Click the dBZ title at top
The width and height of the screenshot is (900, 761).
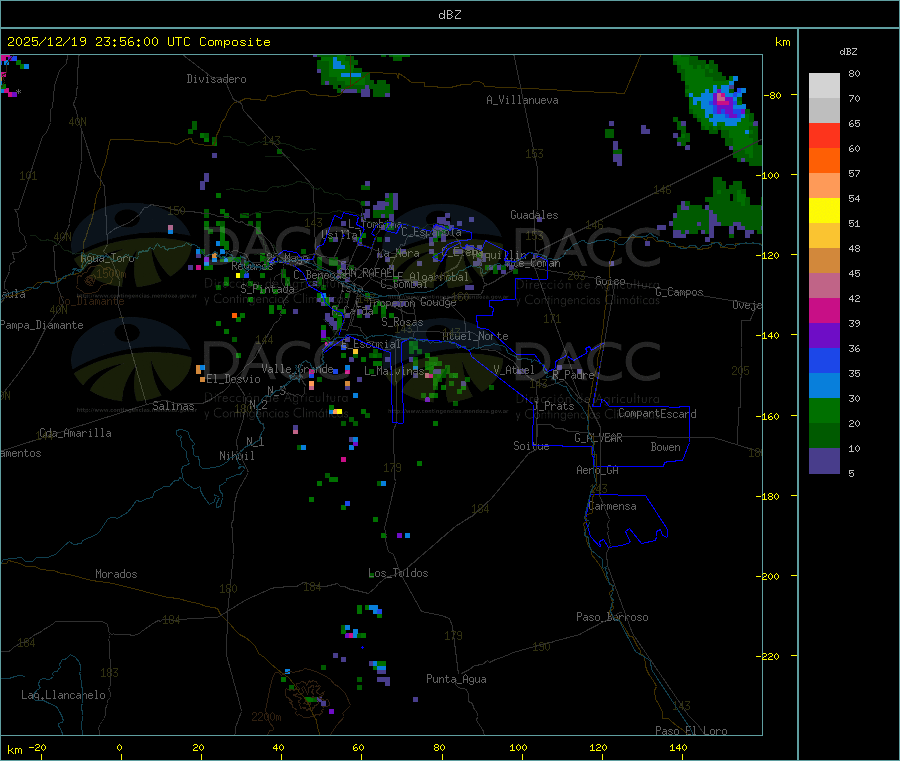449,15
